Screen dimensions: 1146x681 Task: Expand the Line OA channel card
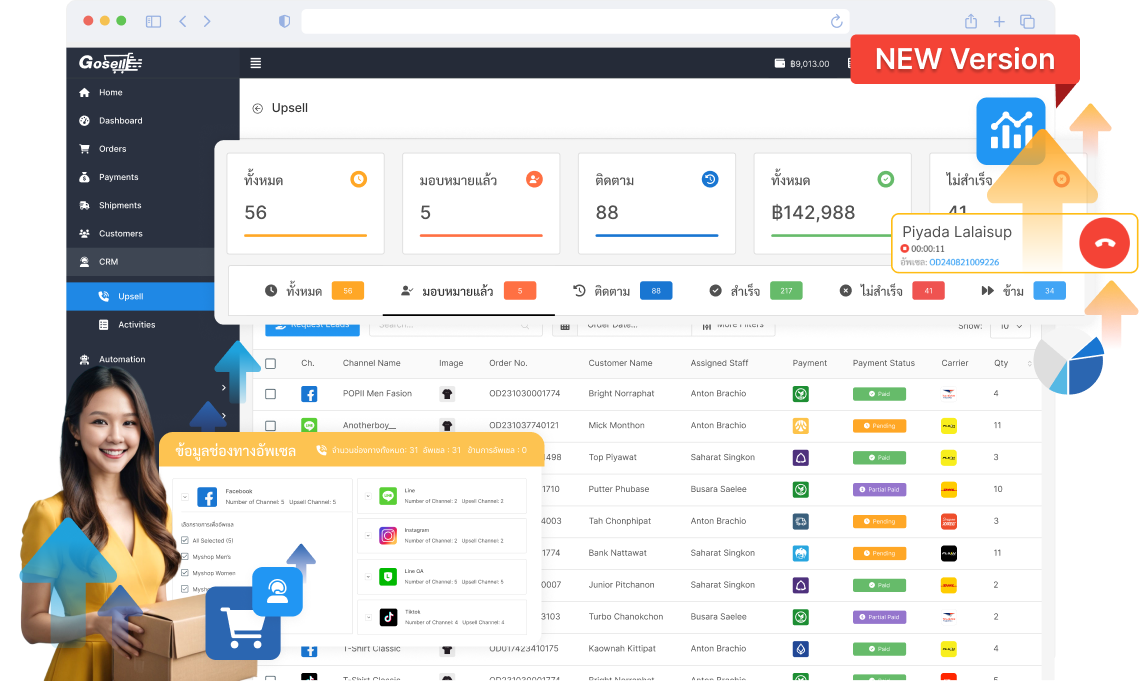click(368, 577)
